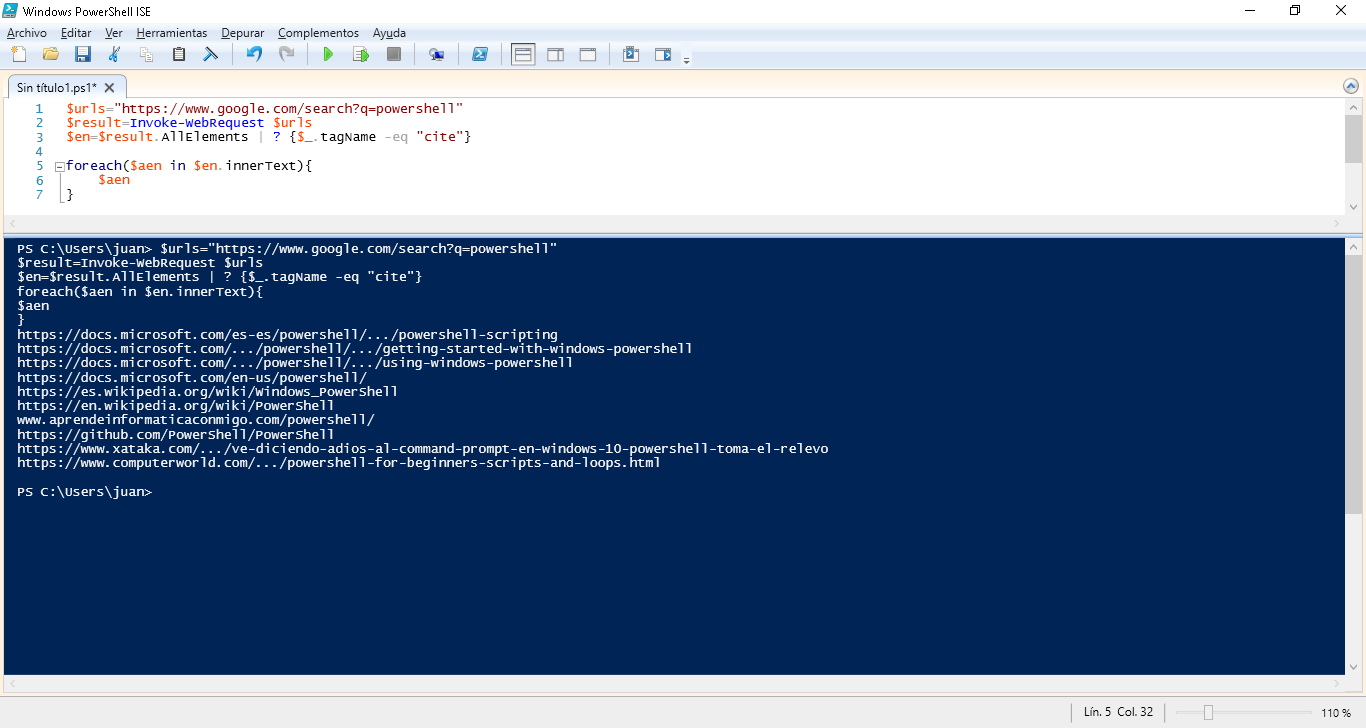The image size is (1366, 728).
Task: Start PowerShell.exe from blue console icon
Action: [480, 54]
